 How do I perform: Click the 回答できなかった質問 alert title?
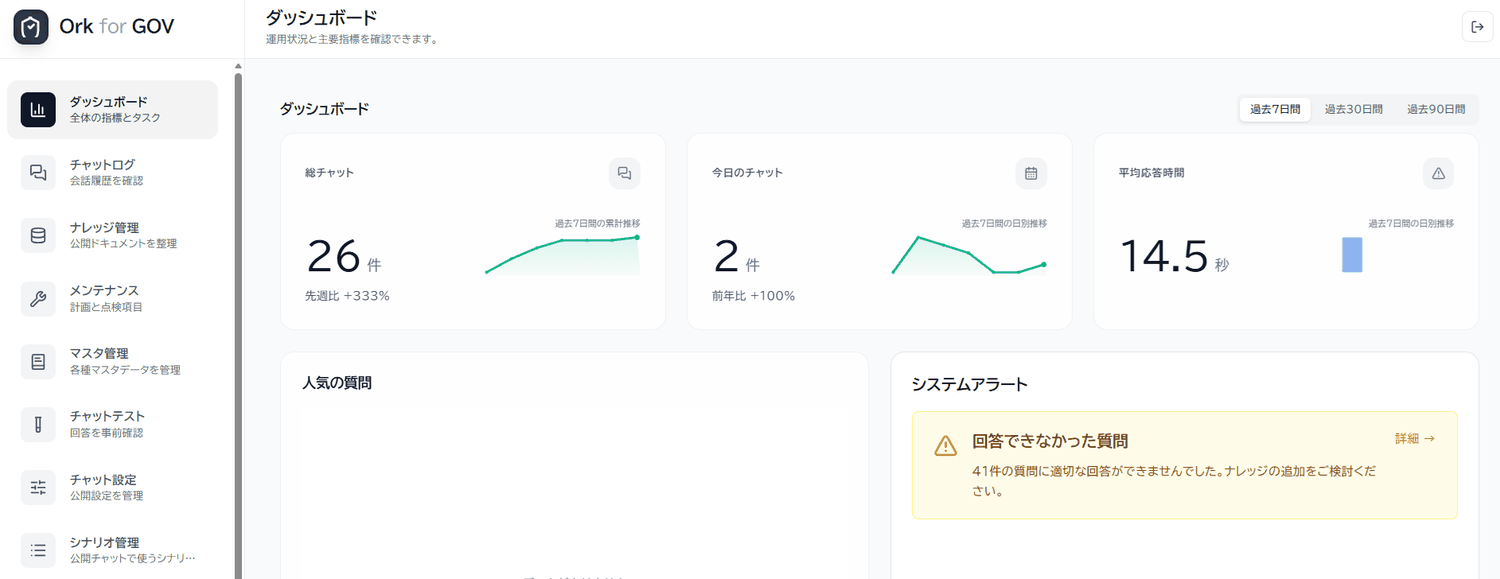point(1051,441)
